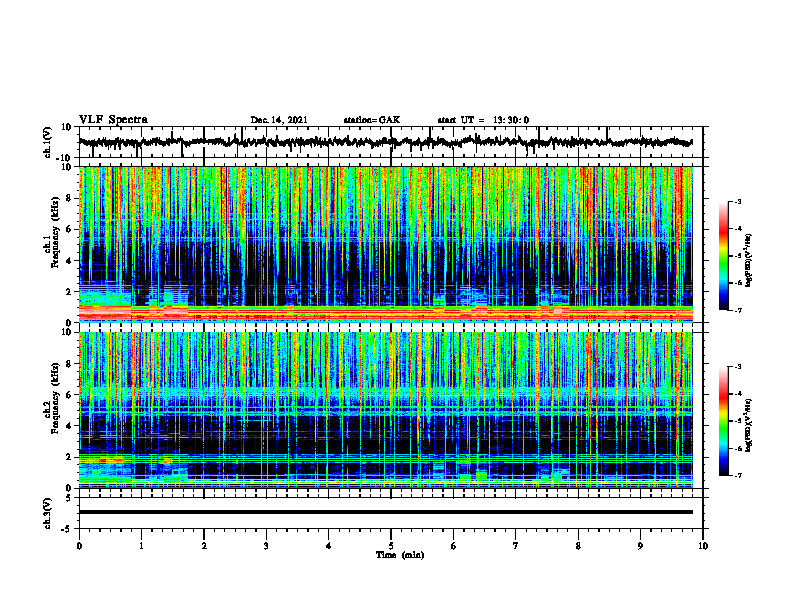Click the "-7" tick on the ch.2 colorbar
Screen dimensions: 792x612
click(738, 475)
